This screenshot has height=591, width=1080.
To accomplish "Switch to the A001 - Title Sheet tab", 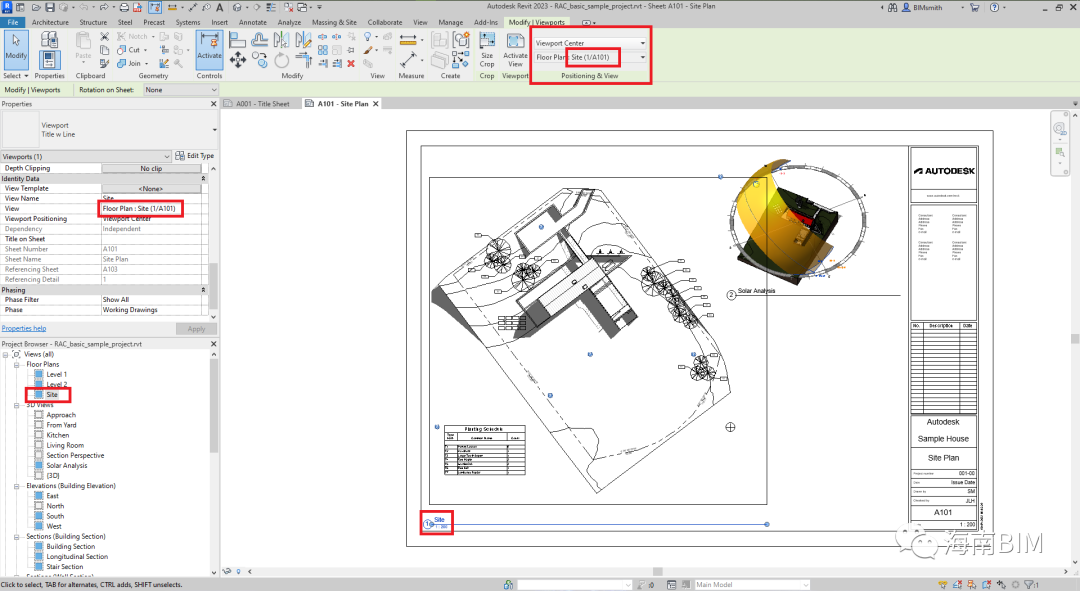I will (262, 104).
